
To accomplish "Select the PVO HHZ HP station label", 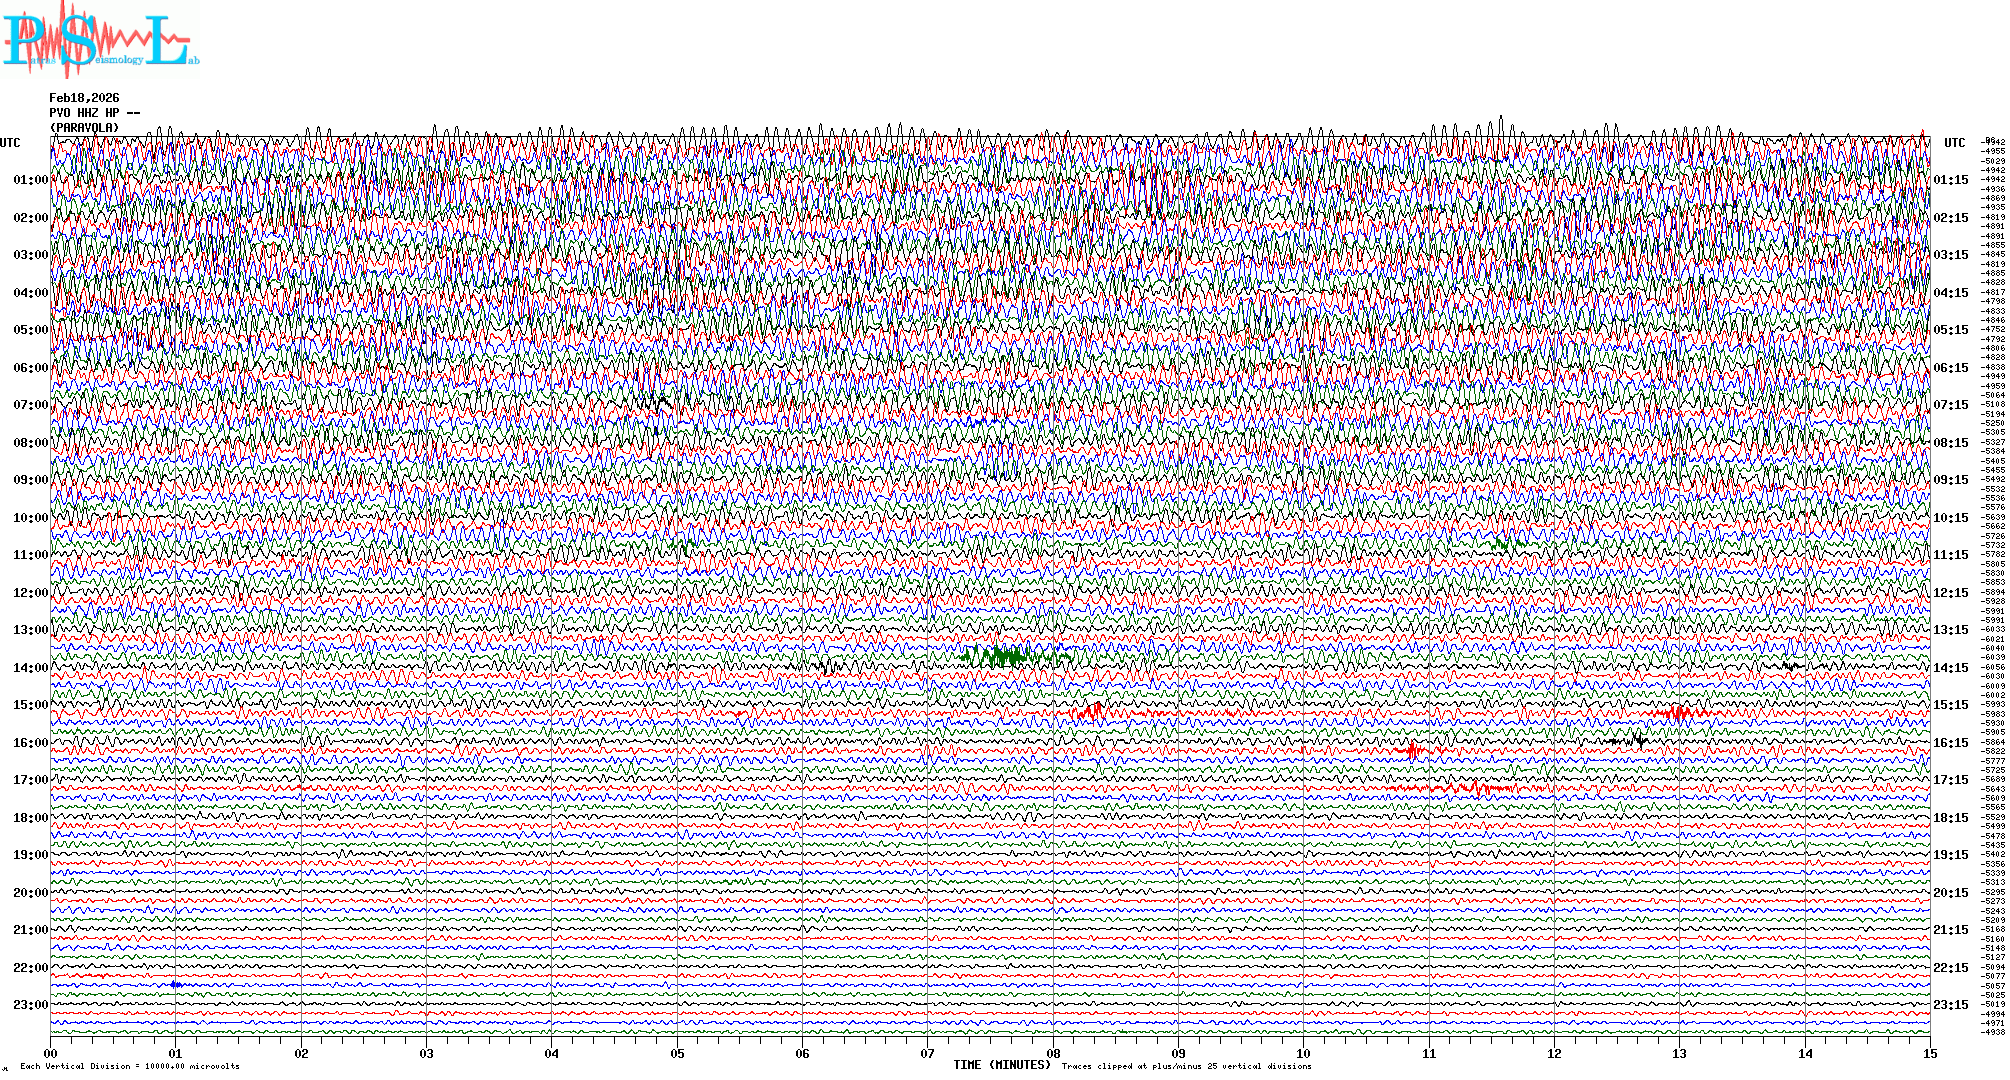I will point(94,113).
